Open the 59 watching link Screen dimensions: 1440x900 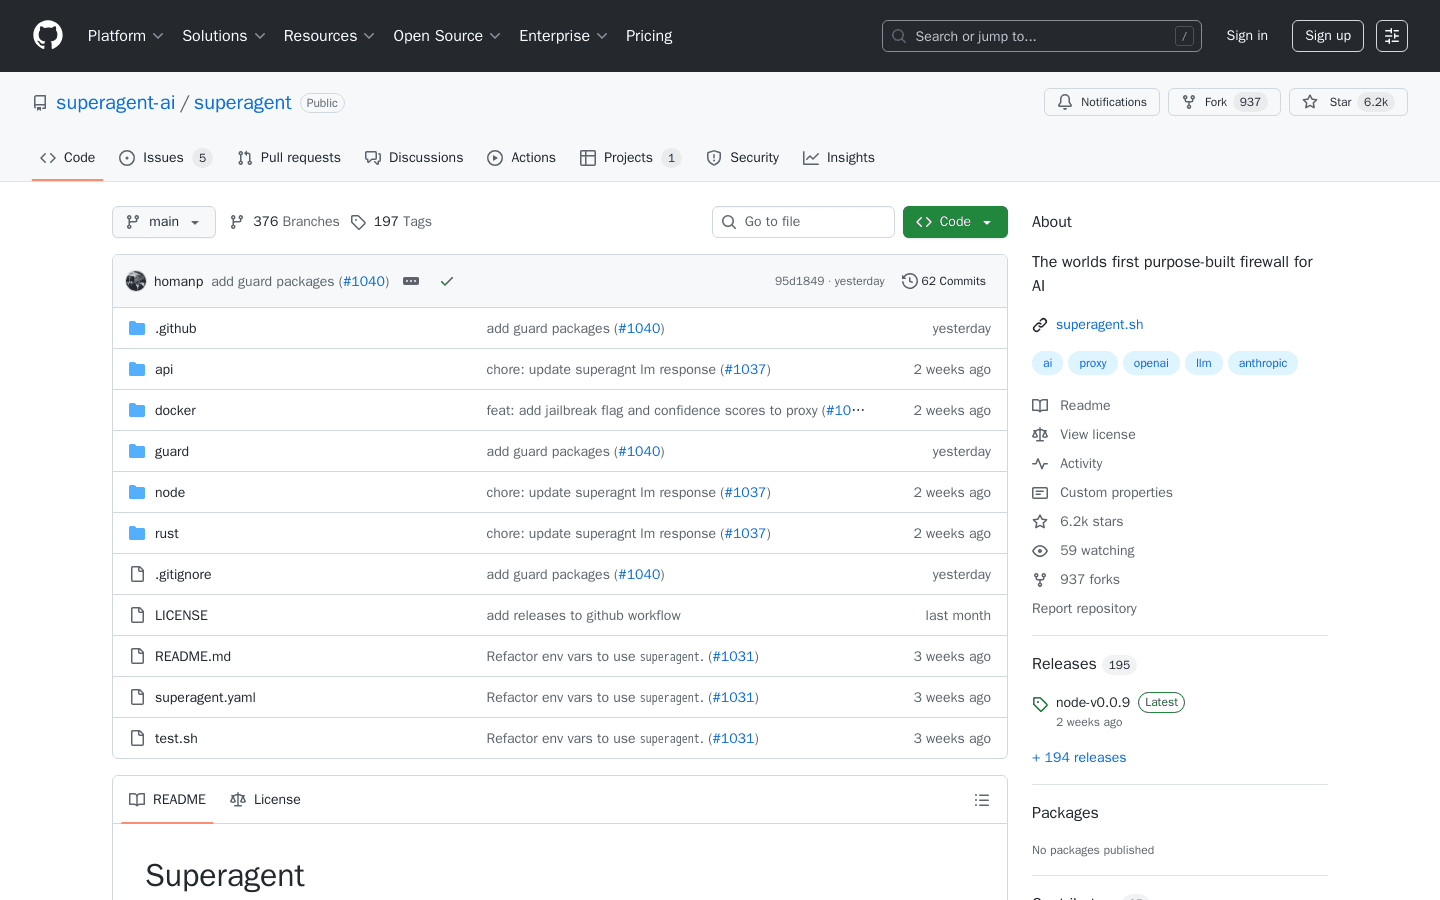1083,550
